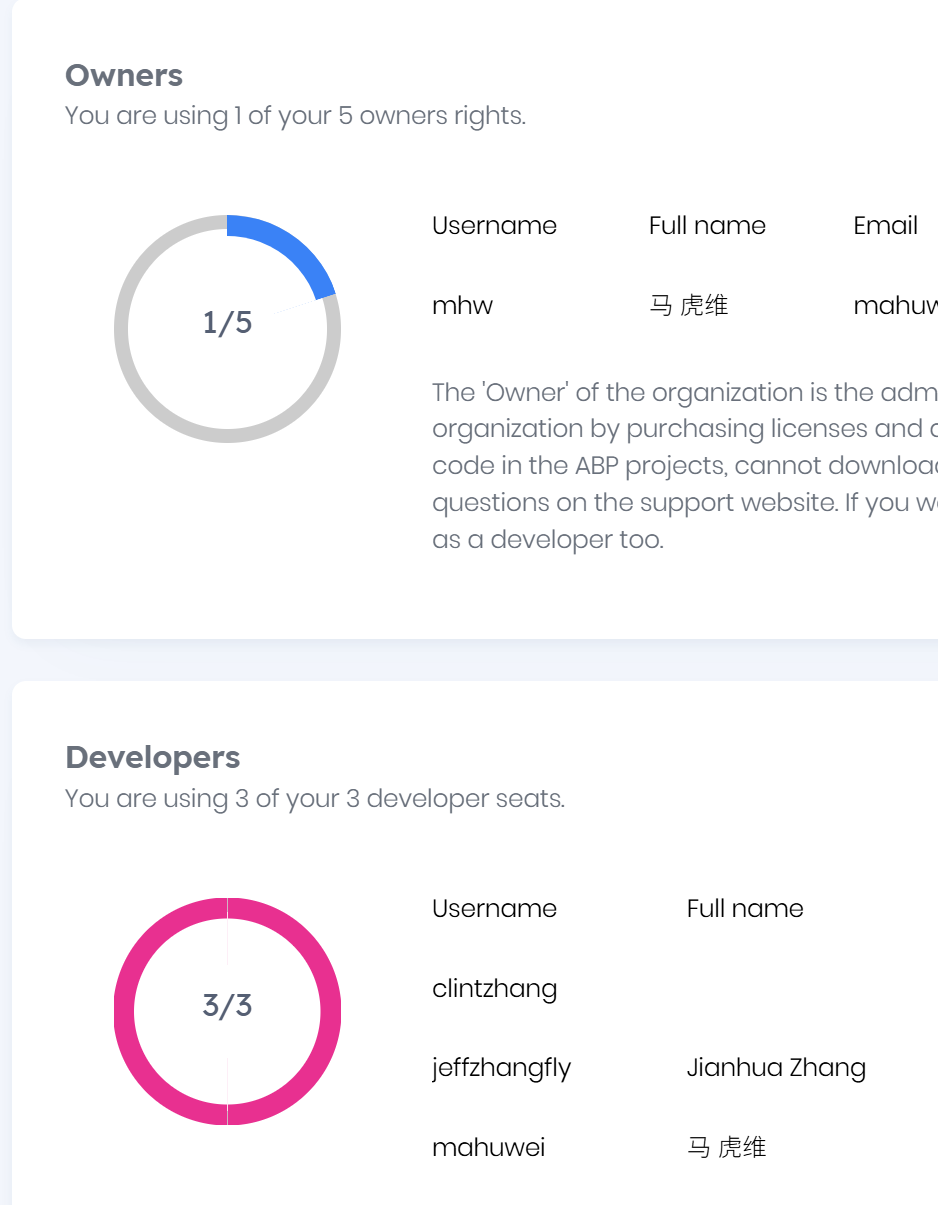Click the Email column header in Owners table
The width and height of the screenshot is (938, 1205).
pyautogui.click(x=885, y=226)
